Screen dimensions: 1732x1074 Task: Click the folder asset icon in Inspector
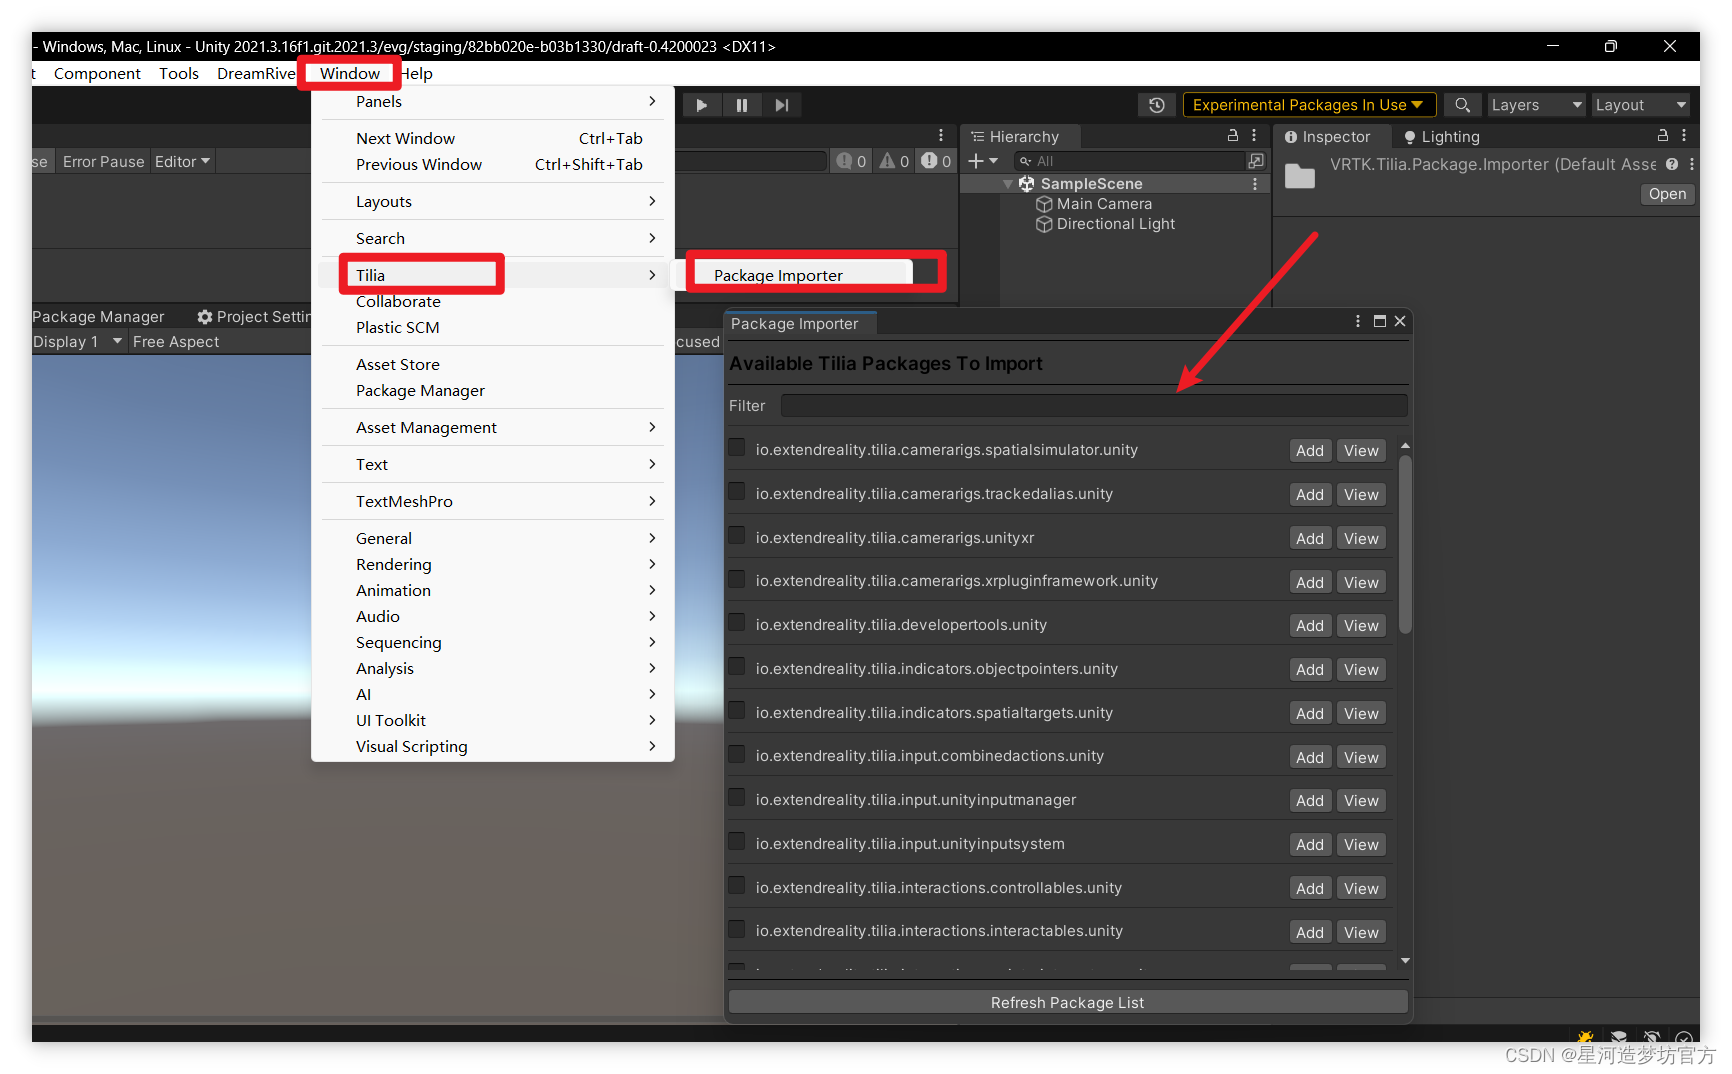[x=1300, y=176]
